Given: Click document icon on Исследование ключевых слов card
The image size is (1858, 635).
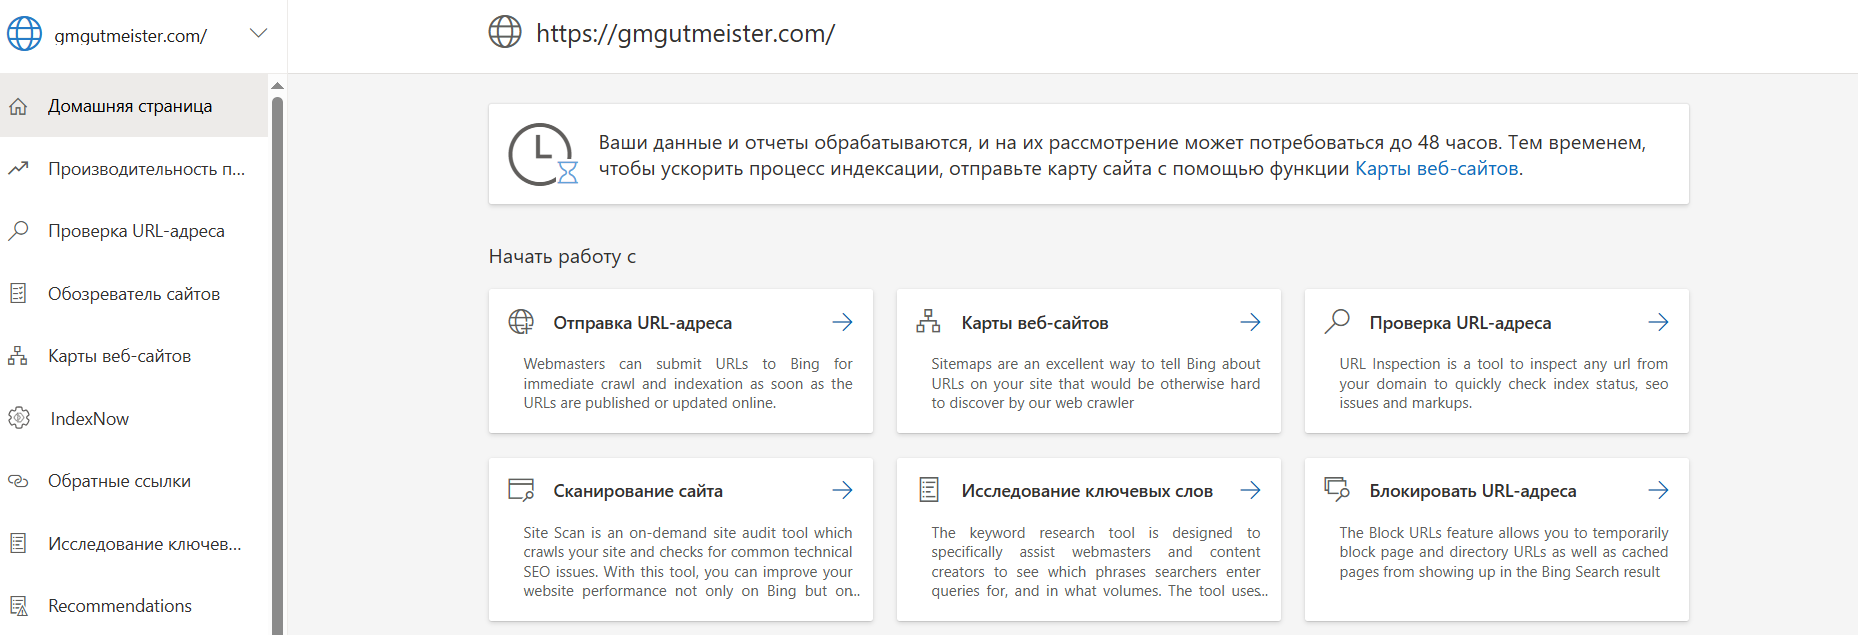Looking at the screenshot, I should [929, 490].
